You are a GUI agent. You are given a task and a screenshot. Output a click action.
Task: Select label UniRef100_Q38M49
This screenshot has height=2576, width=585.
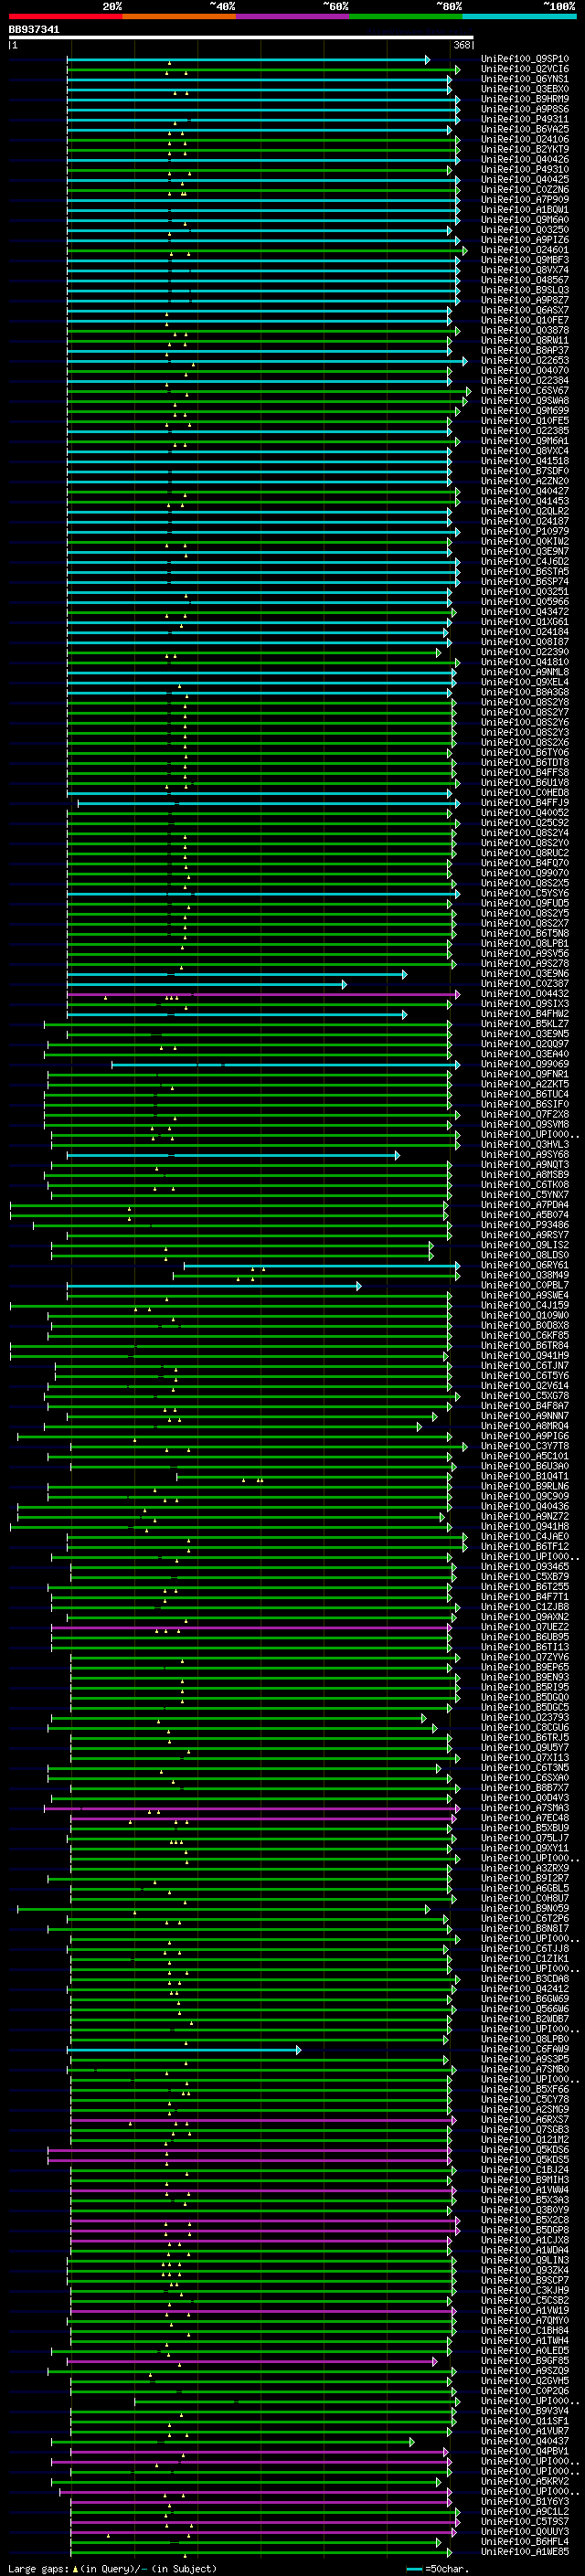point(525,1275)
